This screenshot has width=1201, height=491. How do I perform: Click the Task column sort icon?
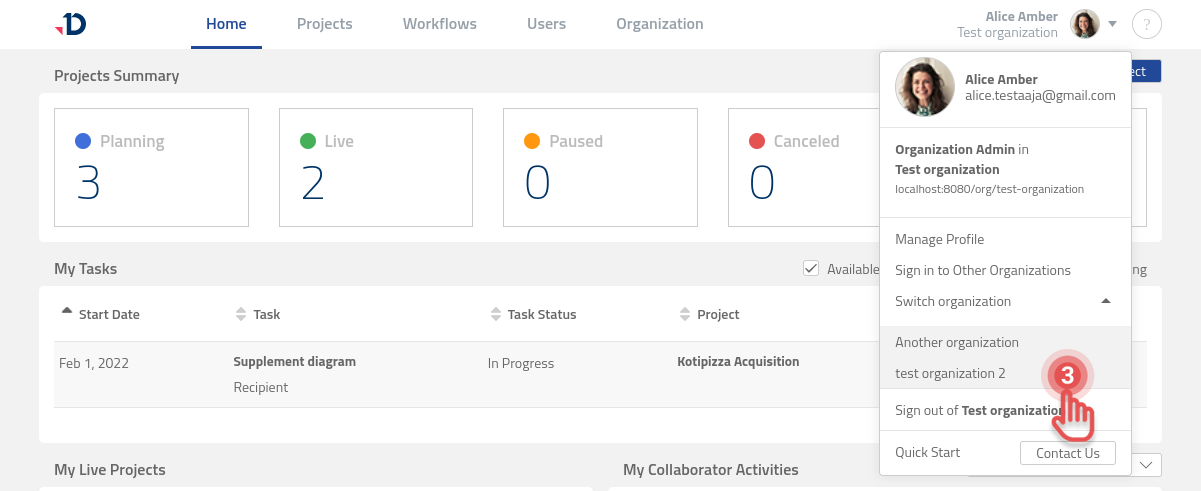[x=240, y=314]
